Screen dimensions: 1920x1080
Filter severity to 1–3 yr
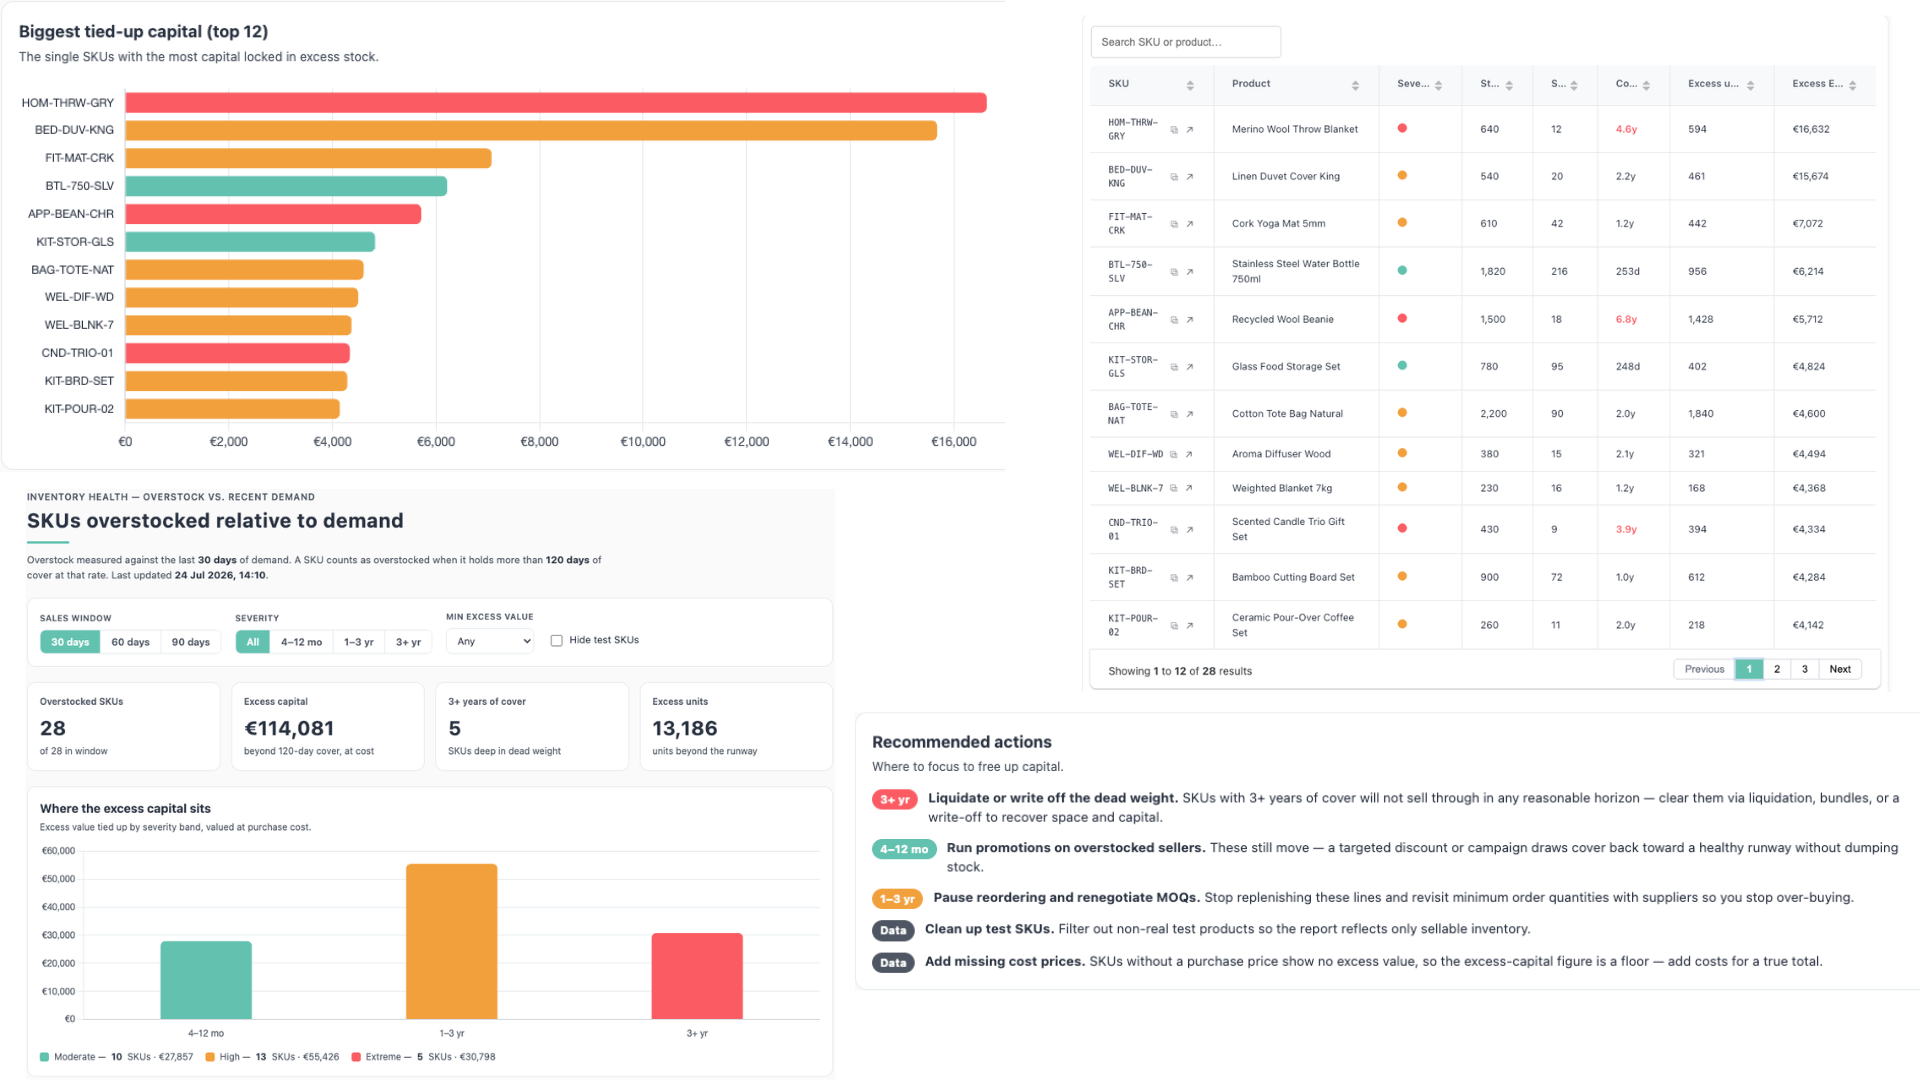359,642
